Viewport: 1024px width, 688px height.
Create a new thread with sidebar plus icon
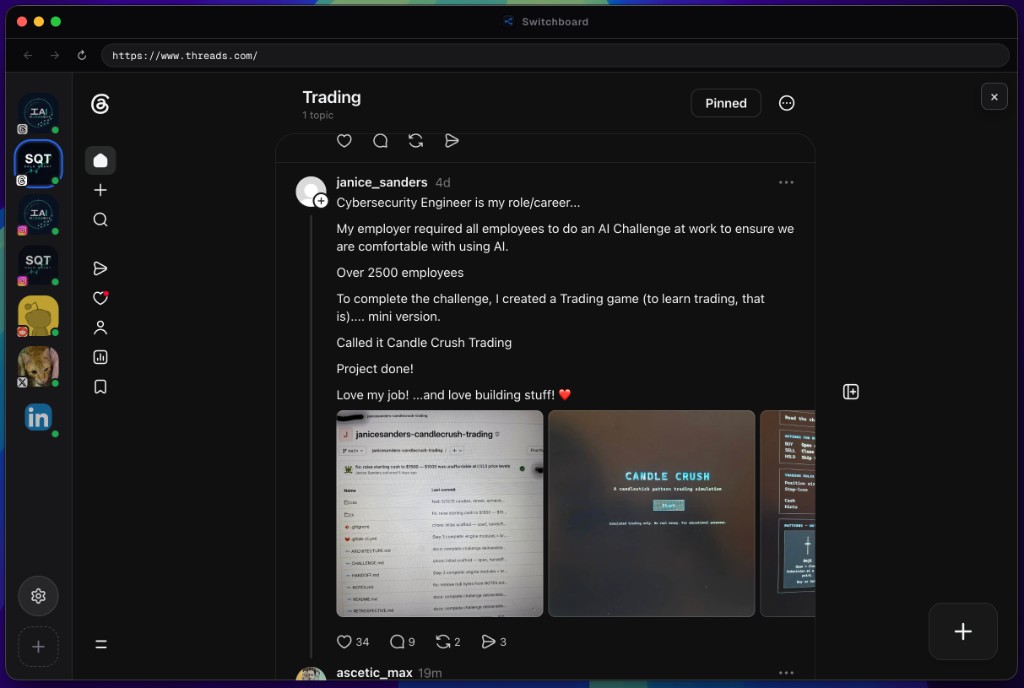tap(100, 190)
